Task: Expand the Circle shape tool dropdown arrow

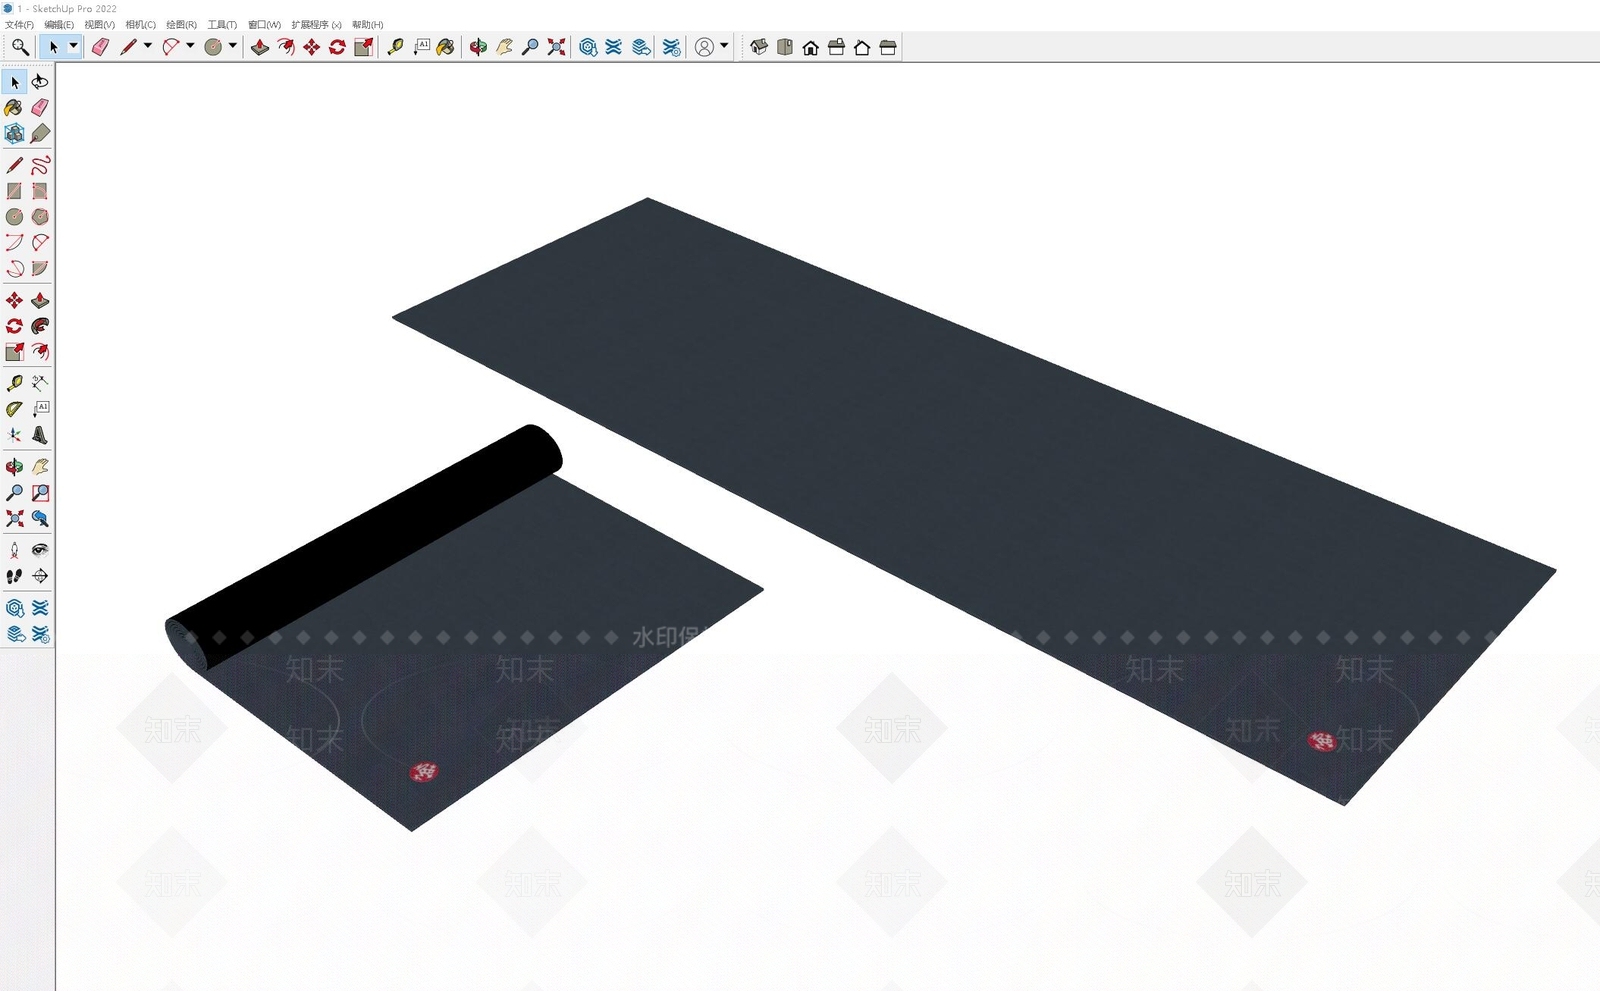Action: click(232, 46)
